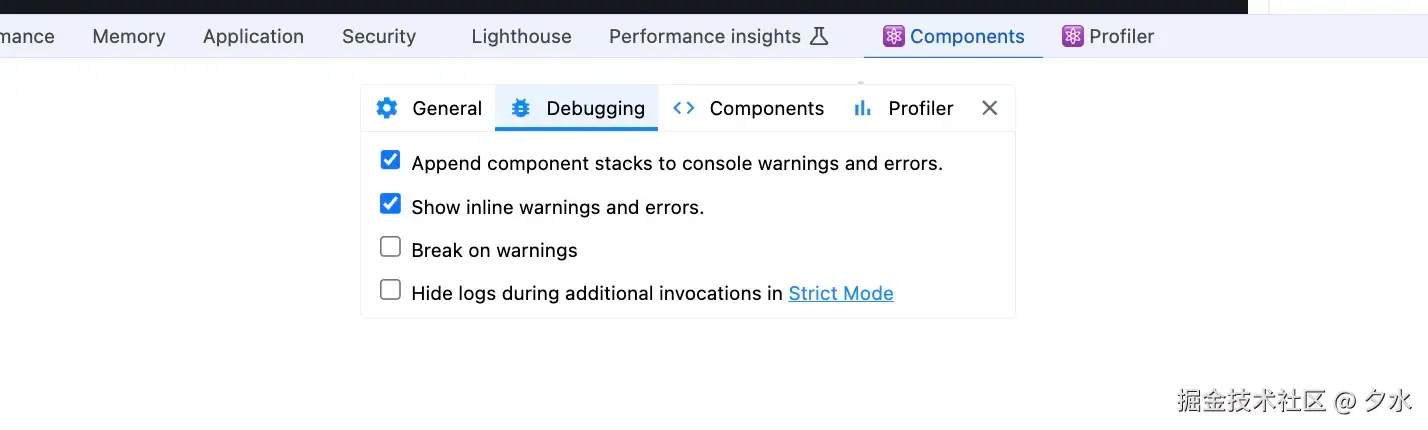Switch to the Memory devtools tab
This screenshot has height=430, width=1428.
(129, 36)
